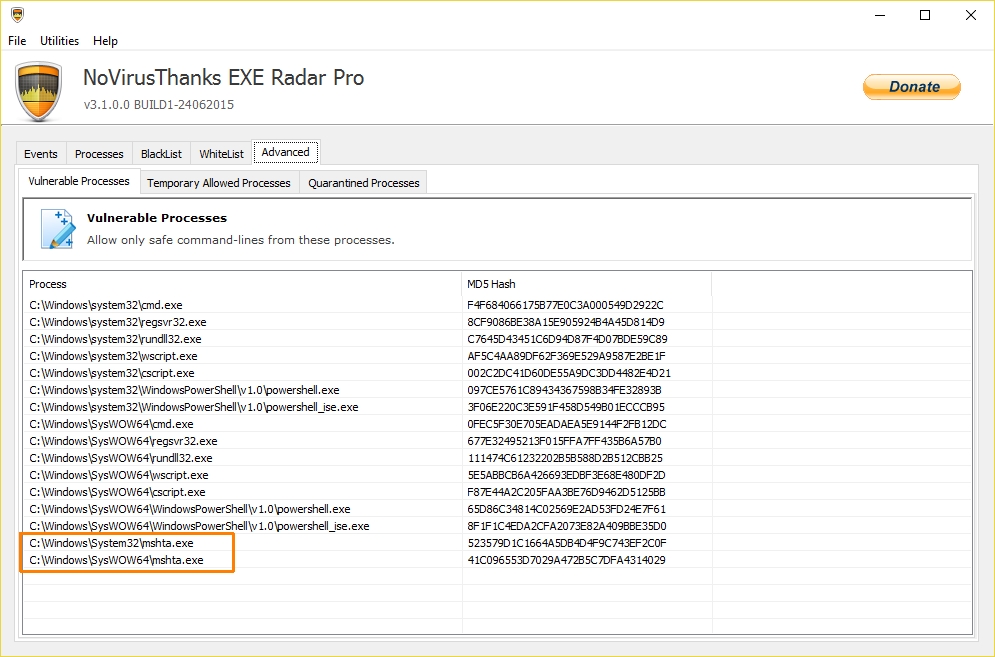Click hash 523579D1C1664A5DB4D4F9C743EF2C0F
This screenshot has width=995, height=657.
(567, 543)
